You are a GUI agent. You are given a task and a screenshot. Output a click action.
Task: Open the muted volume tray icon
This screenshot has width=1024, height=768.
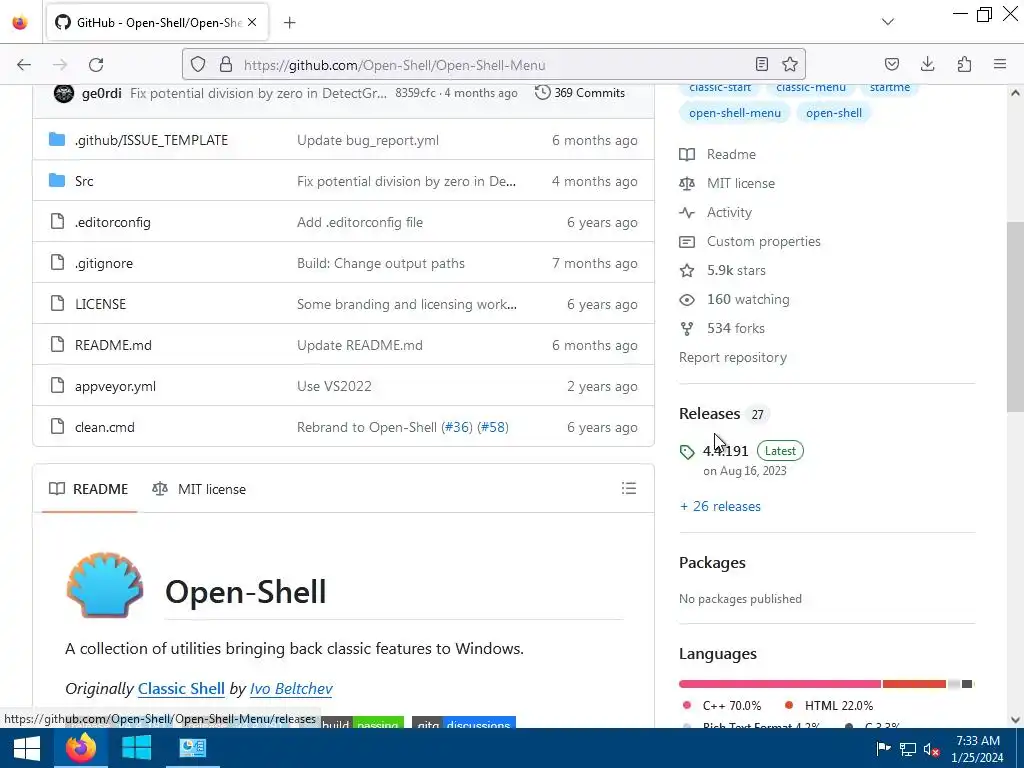pyautogui.click(x=932, y=749)
